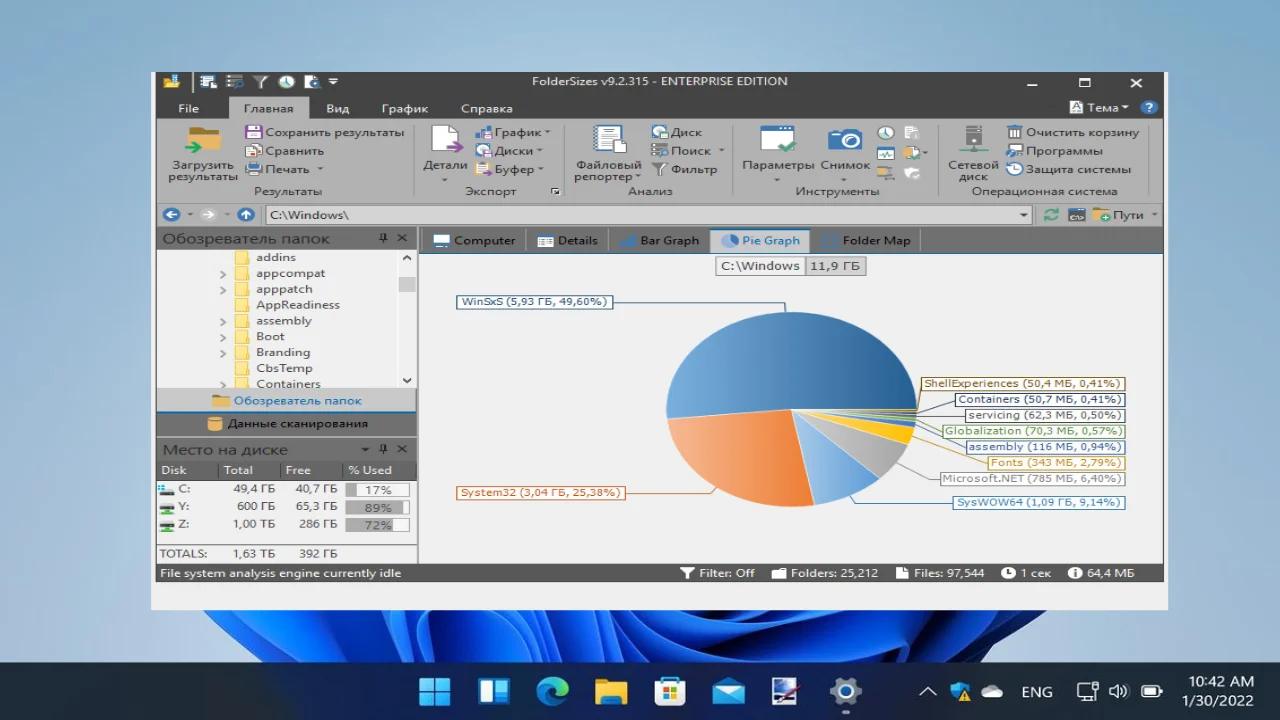1280x720 pixels.
Task: Click the Диск analysis icon
Action: (x=660, y=132)
